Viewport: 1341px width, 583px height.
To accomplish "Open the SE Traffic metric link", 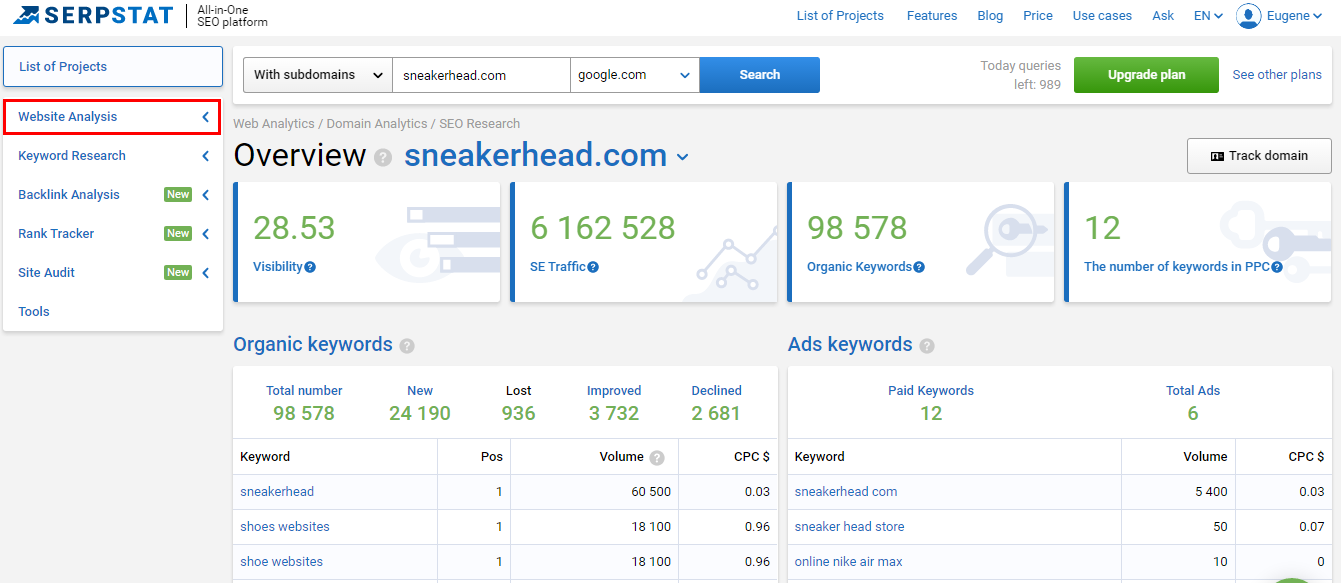I will (x=558, y=267).
